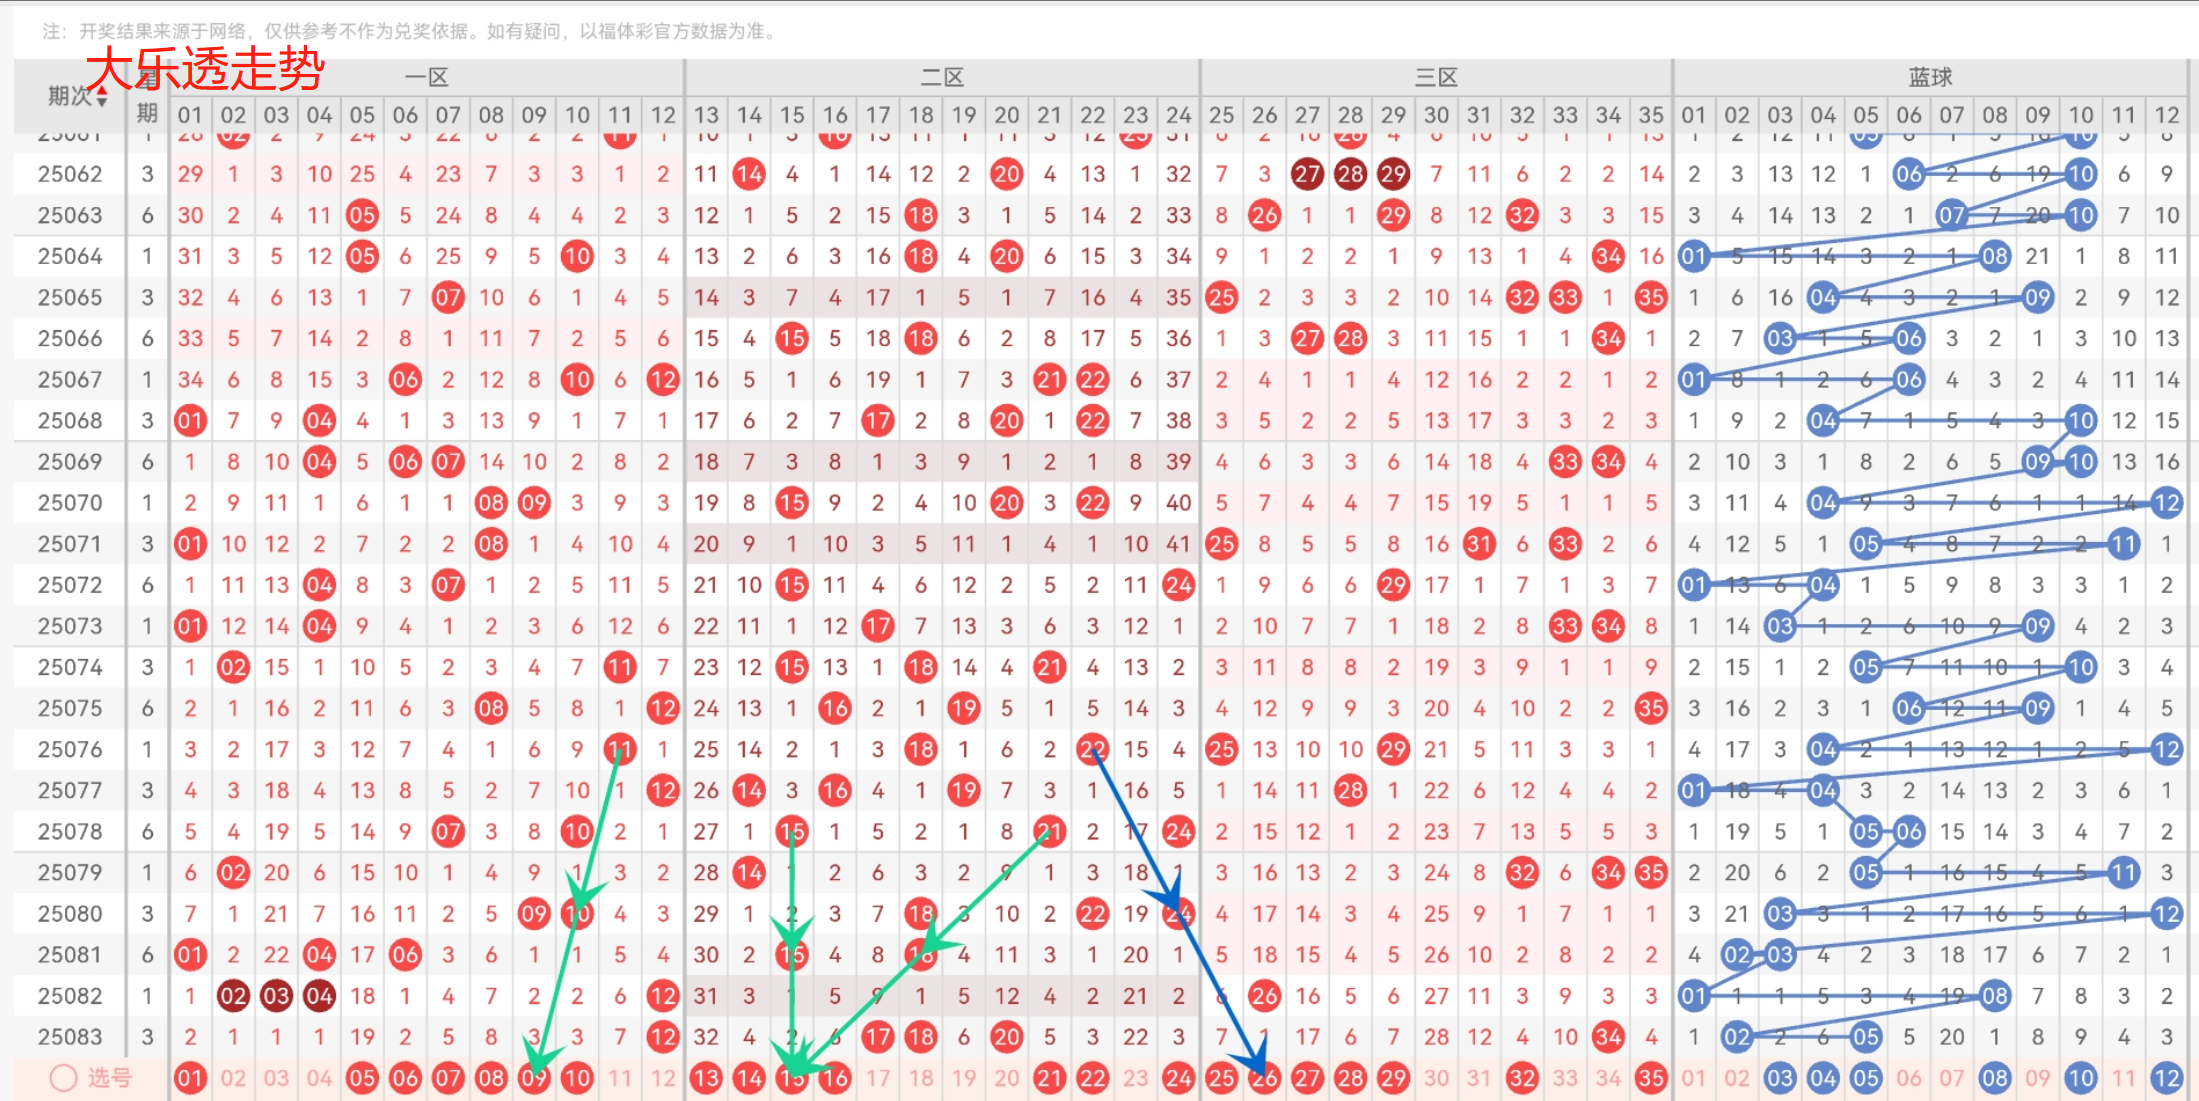
Task: Click issue number 25083 in 期次 column
Action: coord(70,1037)
